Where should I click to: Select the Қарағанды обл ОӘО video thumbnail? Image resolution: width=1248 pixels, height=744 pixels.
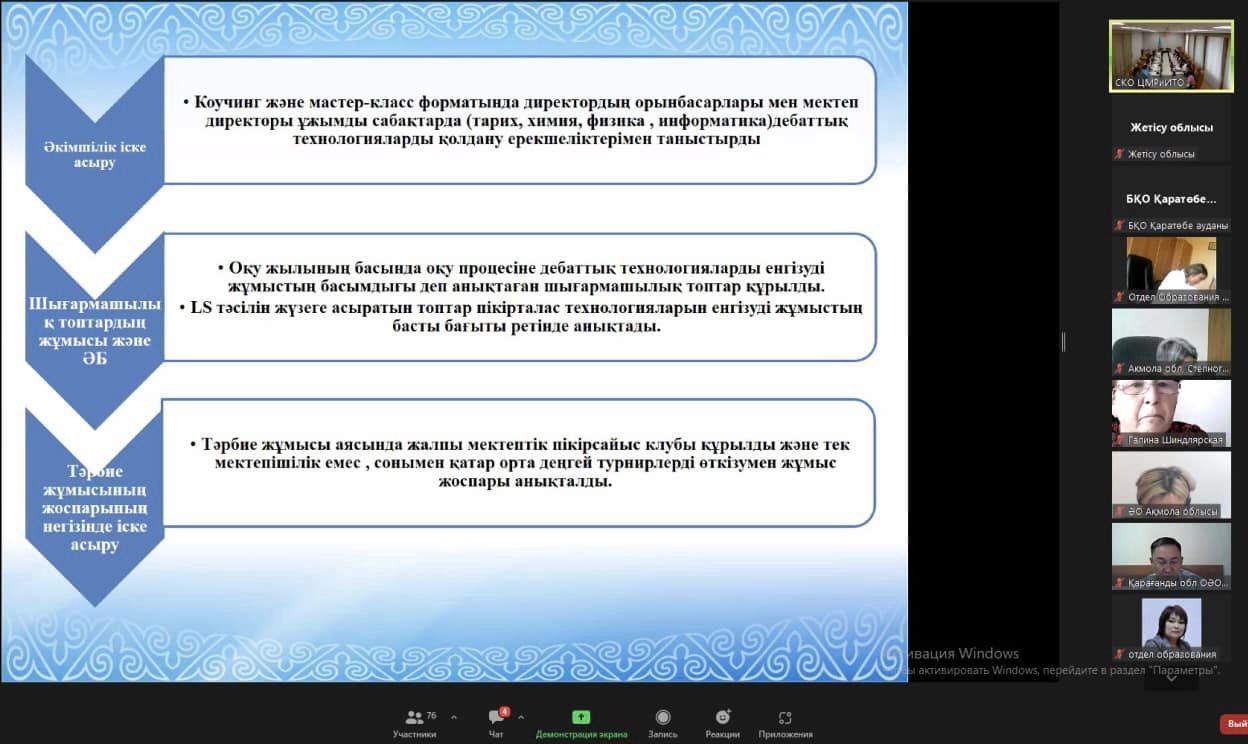(x=1171, y=556)
